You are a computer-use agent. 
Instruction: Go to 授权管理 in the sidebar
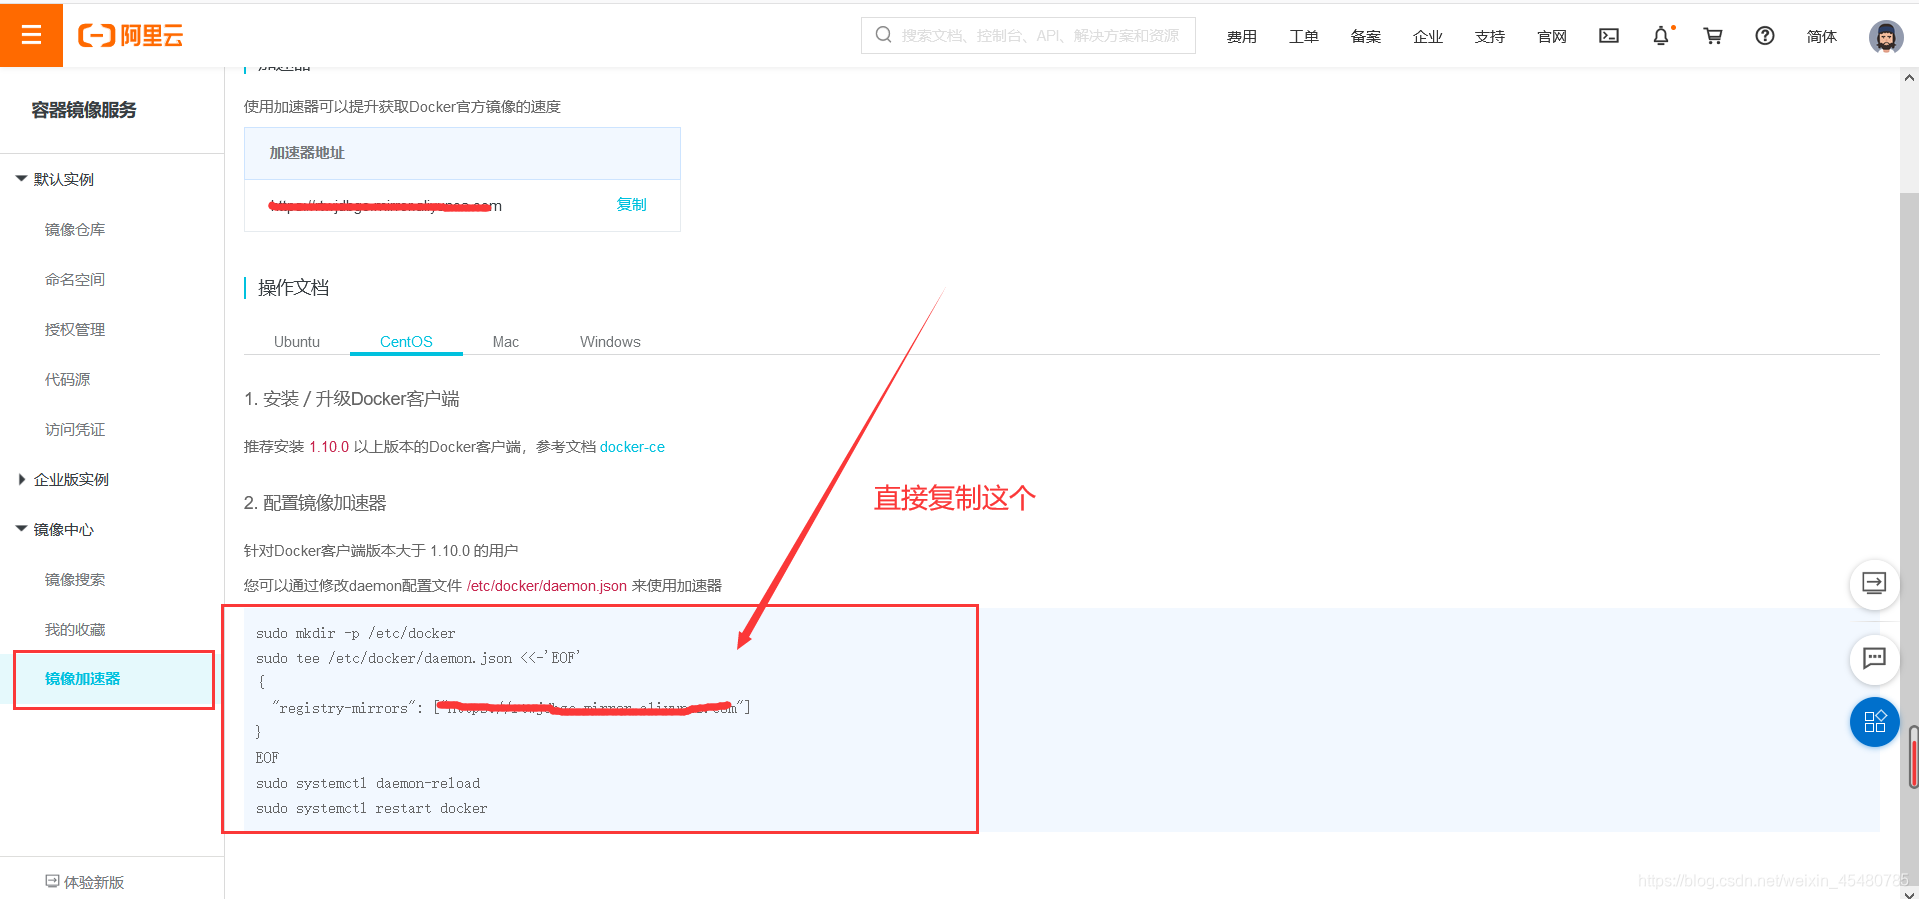(75, 329)
